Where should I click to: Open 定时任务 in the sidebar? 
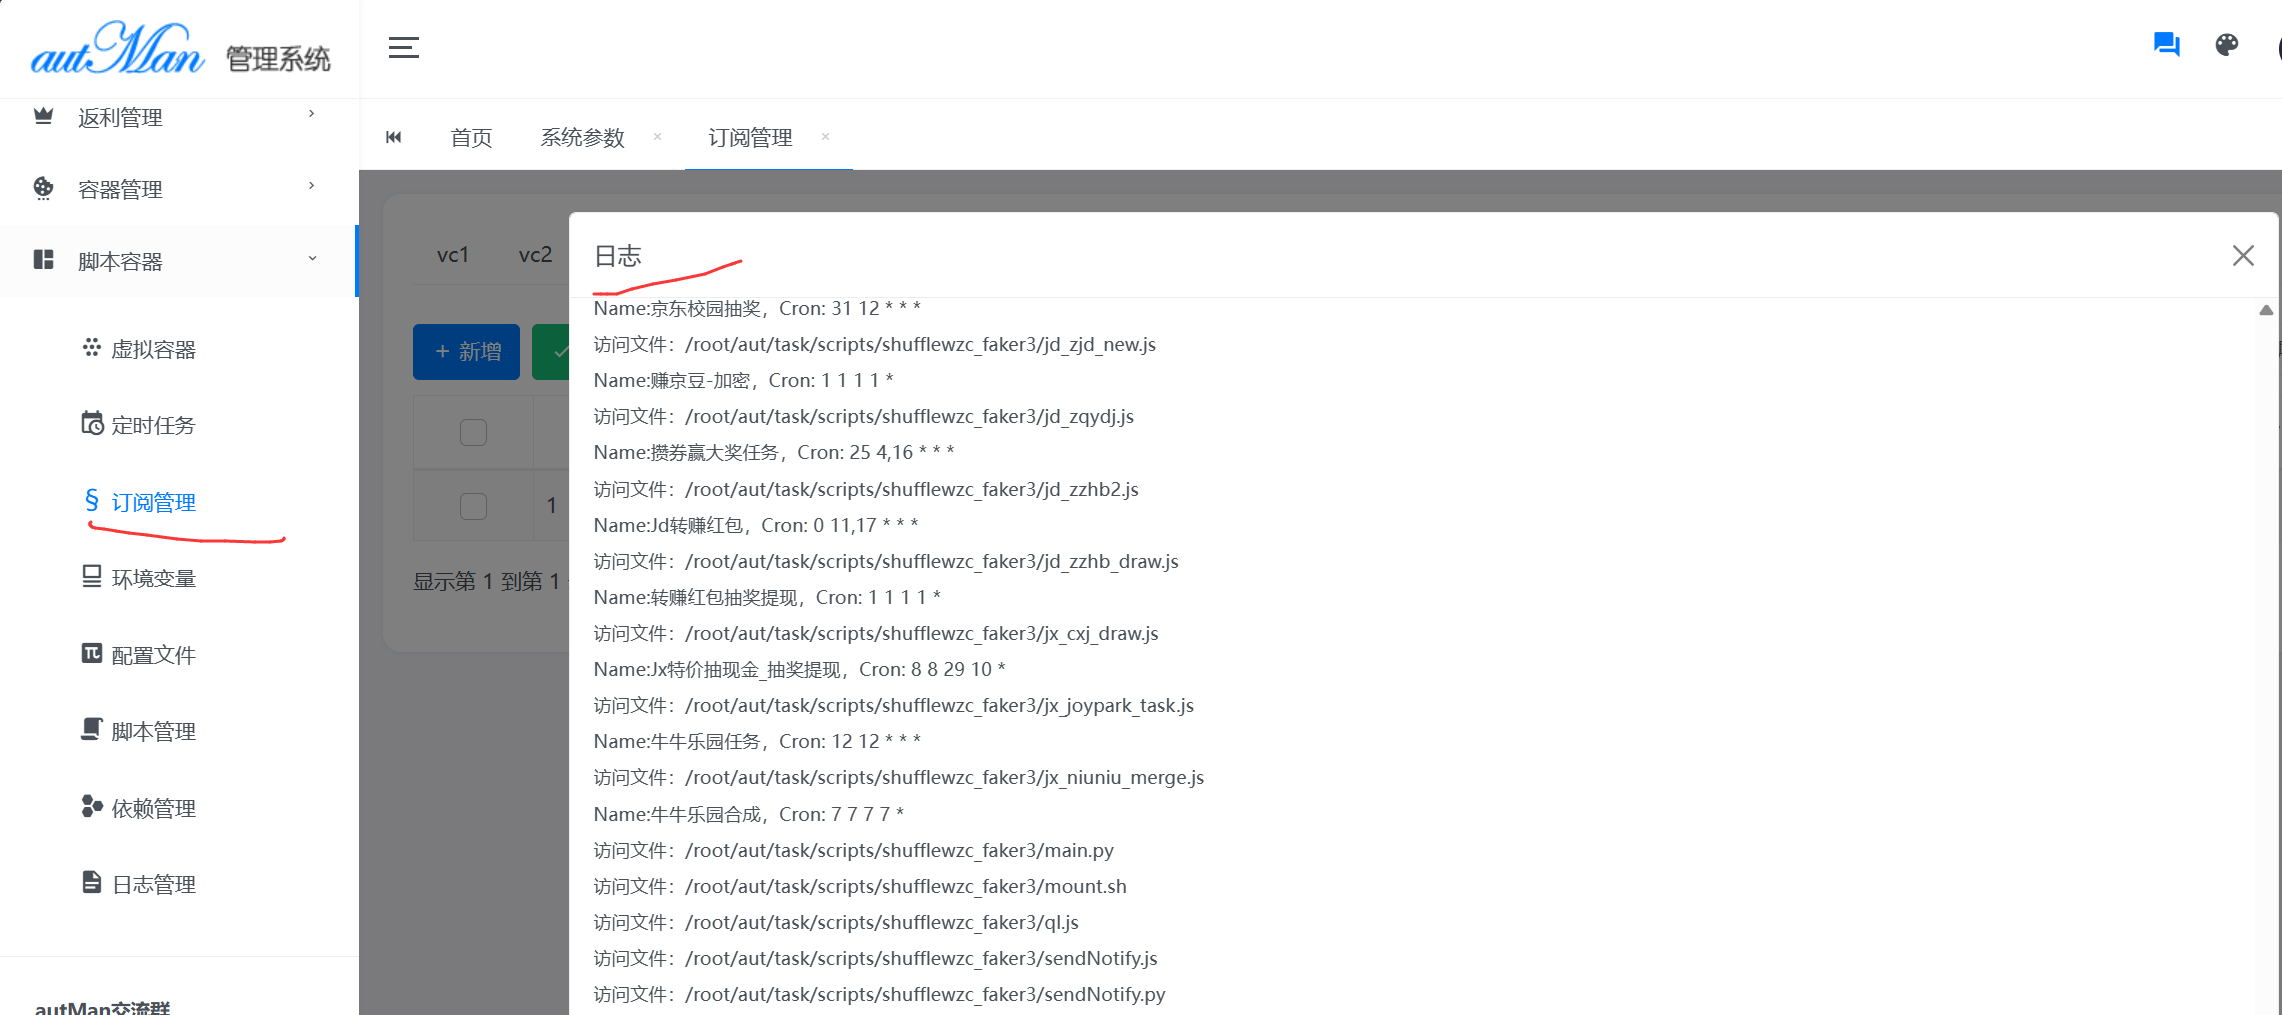153,426
